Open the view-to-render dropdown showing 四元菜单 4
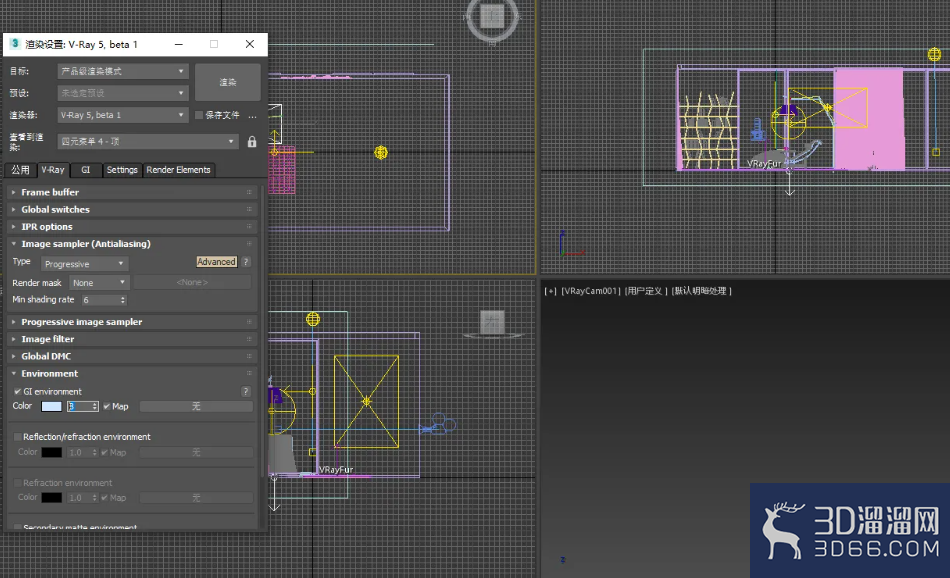 [148, 142]
